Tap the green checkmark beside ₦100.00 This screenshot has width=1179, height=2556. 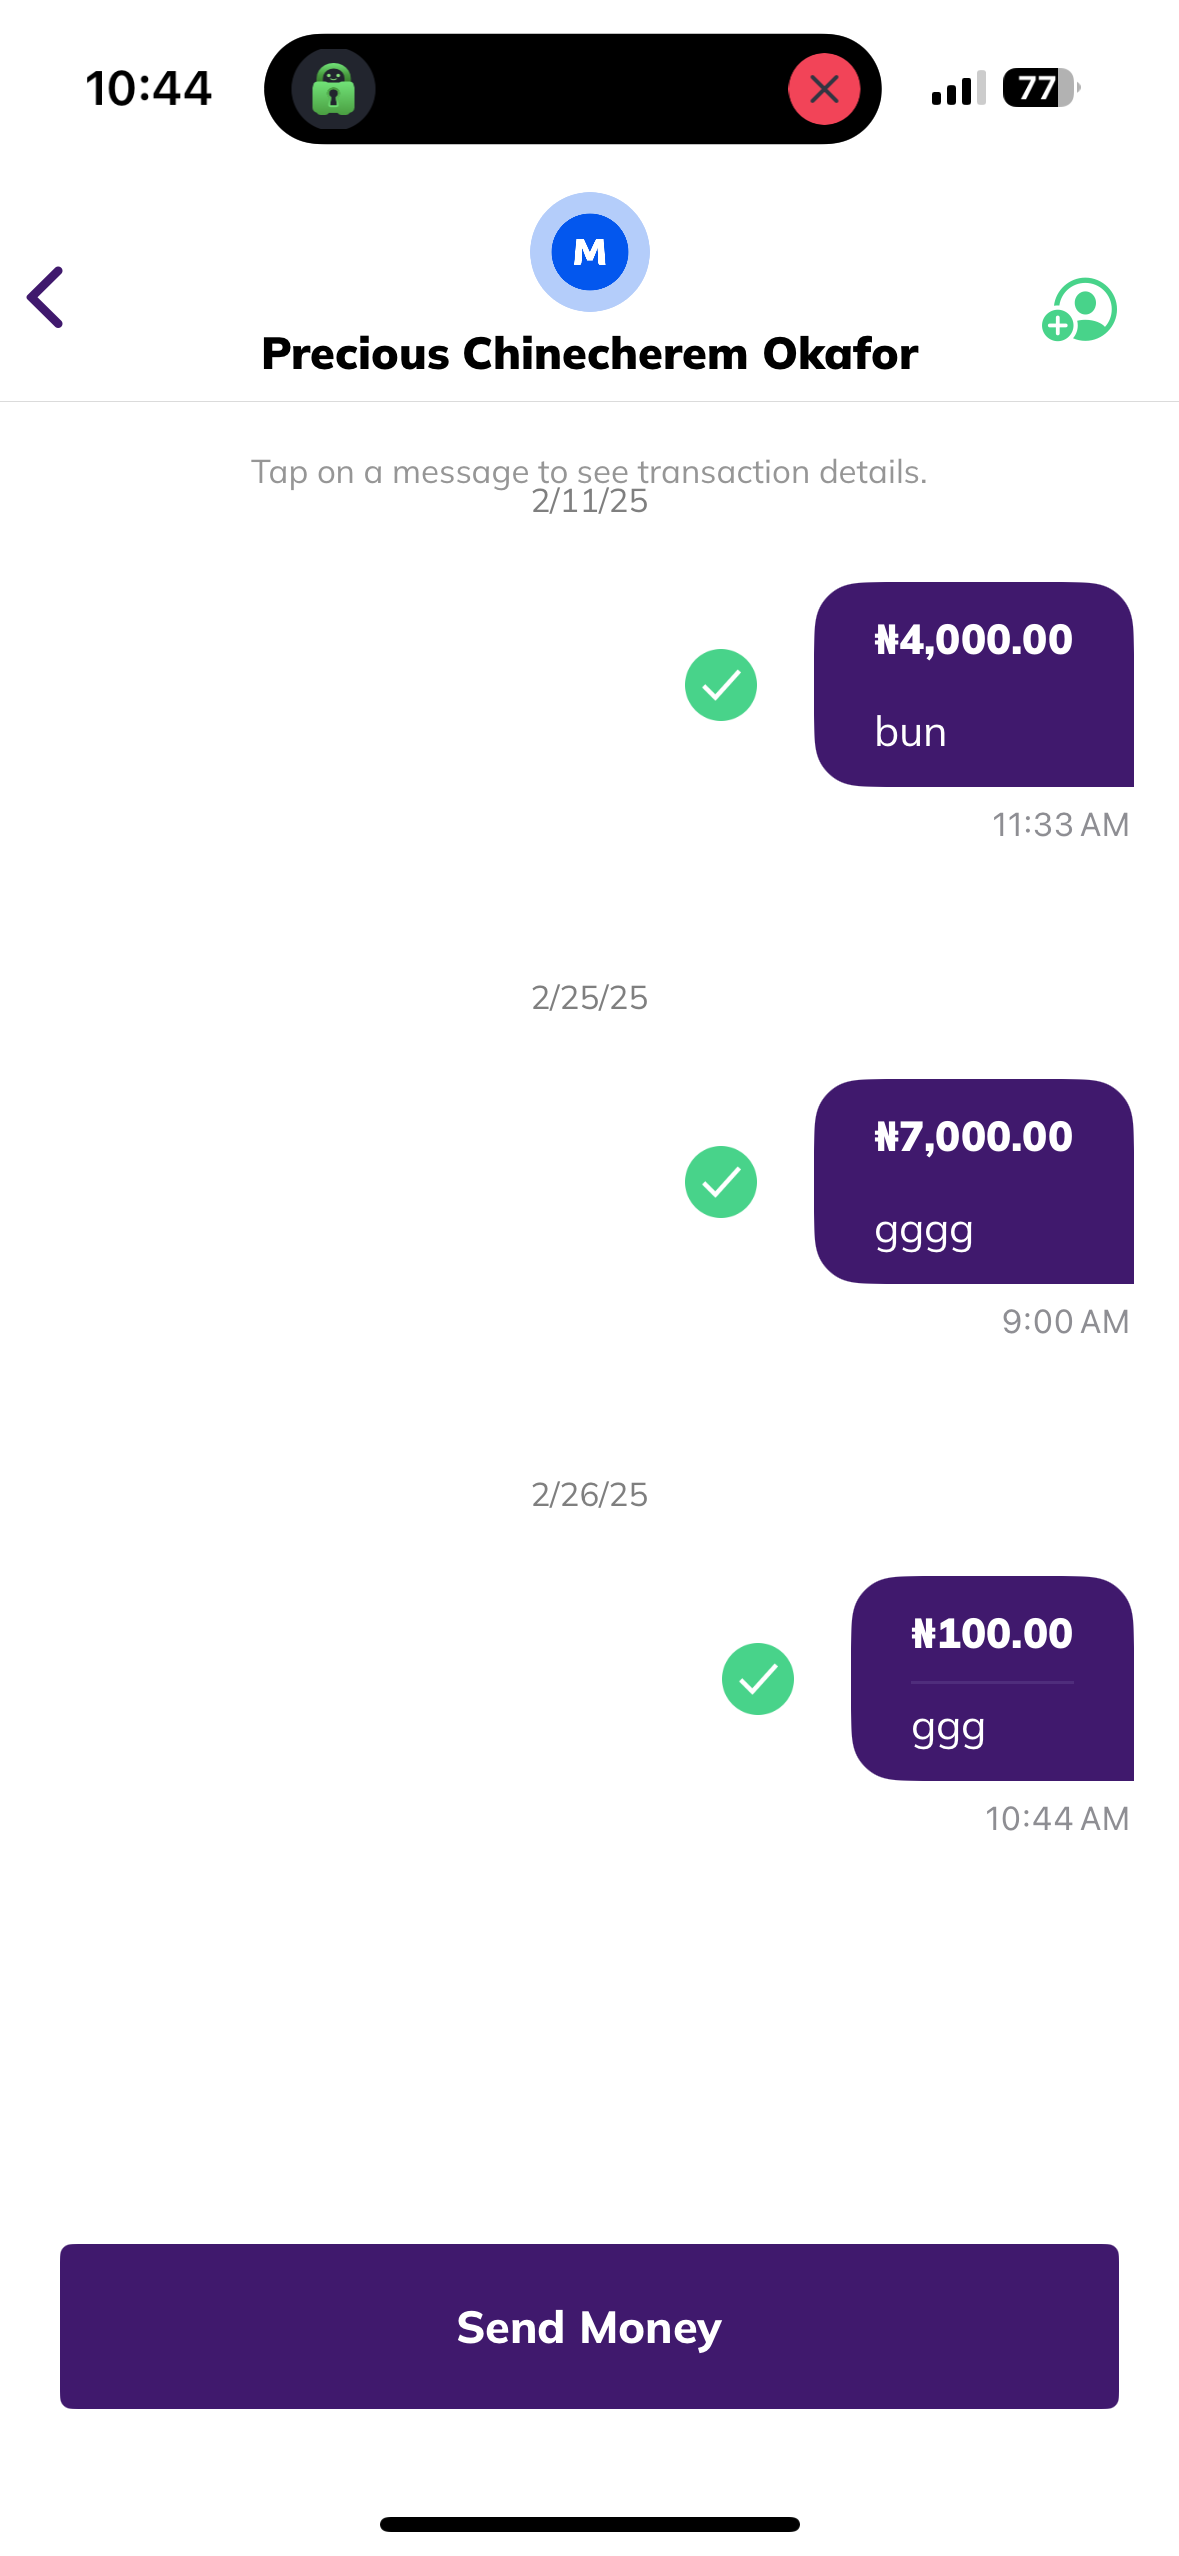pyautogui.click(x=757, y=1678)
